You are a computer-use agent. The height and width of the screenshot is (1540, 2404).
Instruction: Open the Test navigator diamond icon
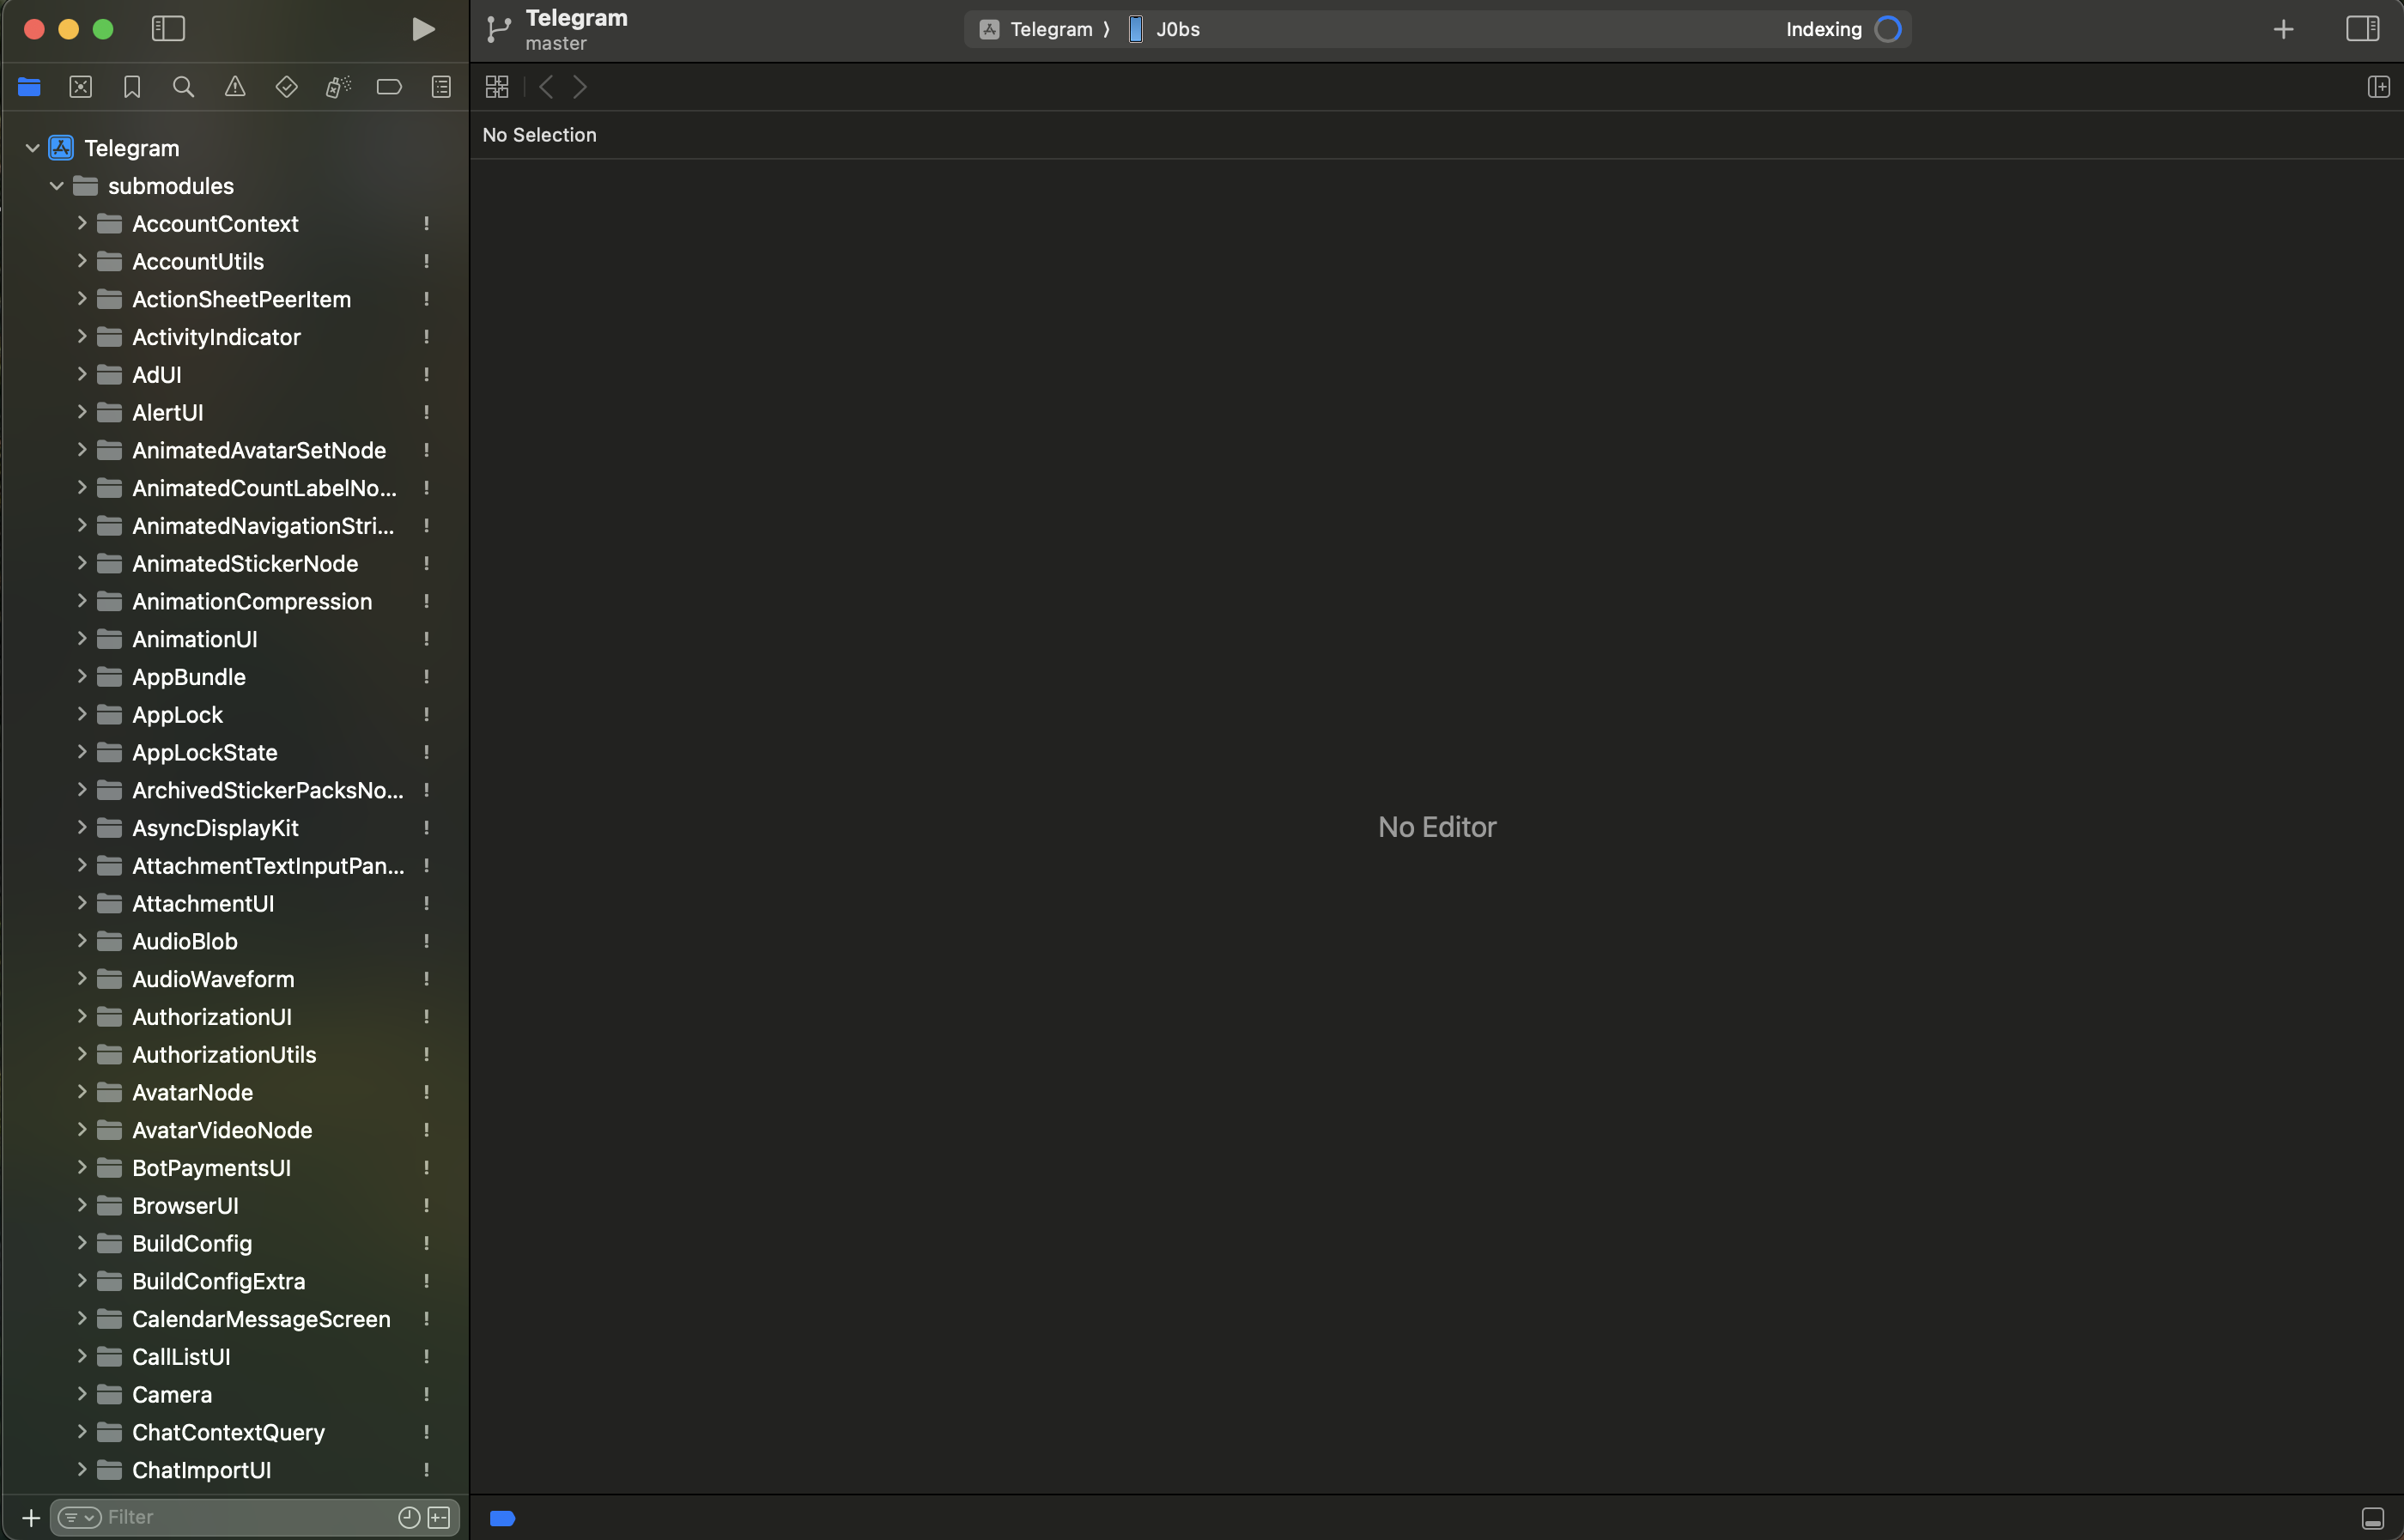click(286, 87)
